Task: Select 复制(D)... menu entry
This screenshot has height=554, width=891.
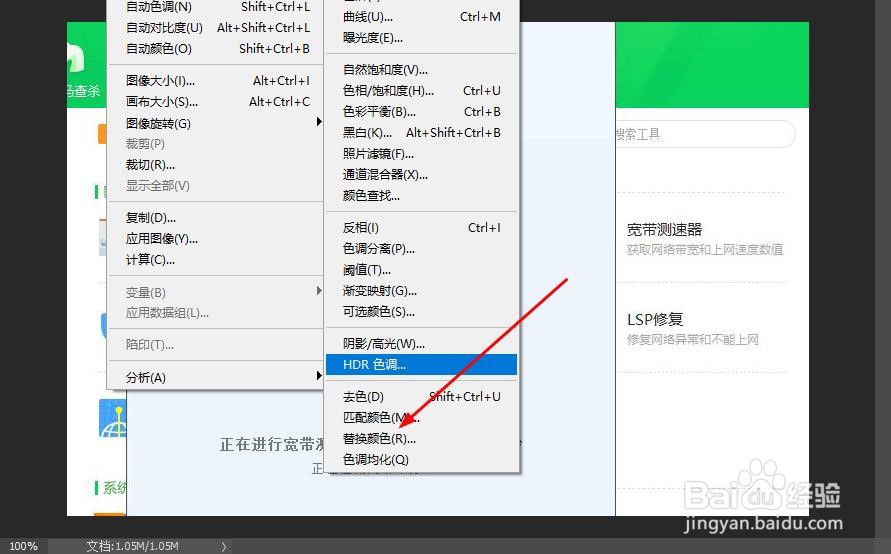Action: click(x=215, y=218)
